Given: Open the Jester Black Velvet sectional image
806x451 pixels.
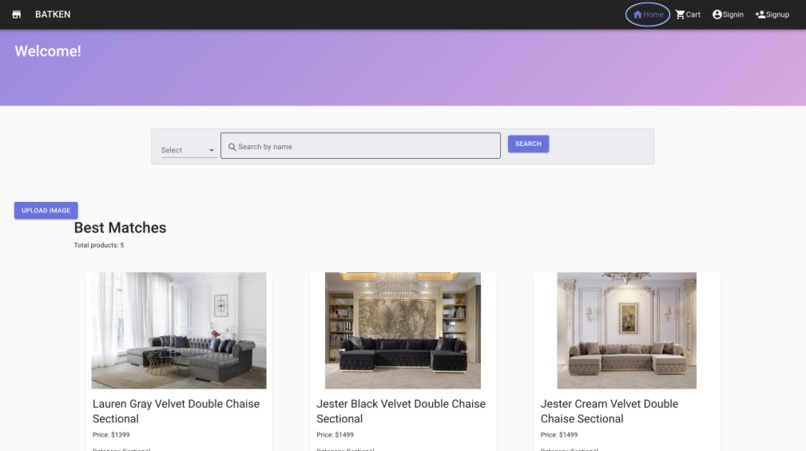Looking at the screenshot, I should tap(403, 330).
